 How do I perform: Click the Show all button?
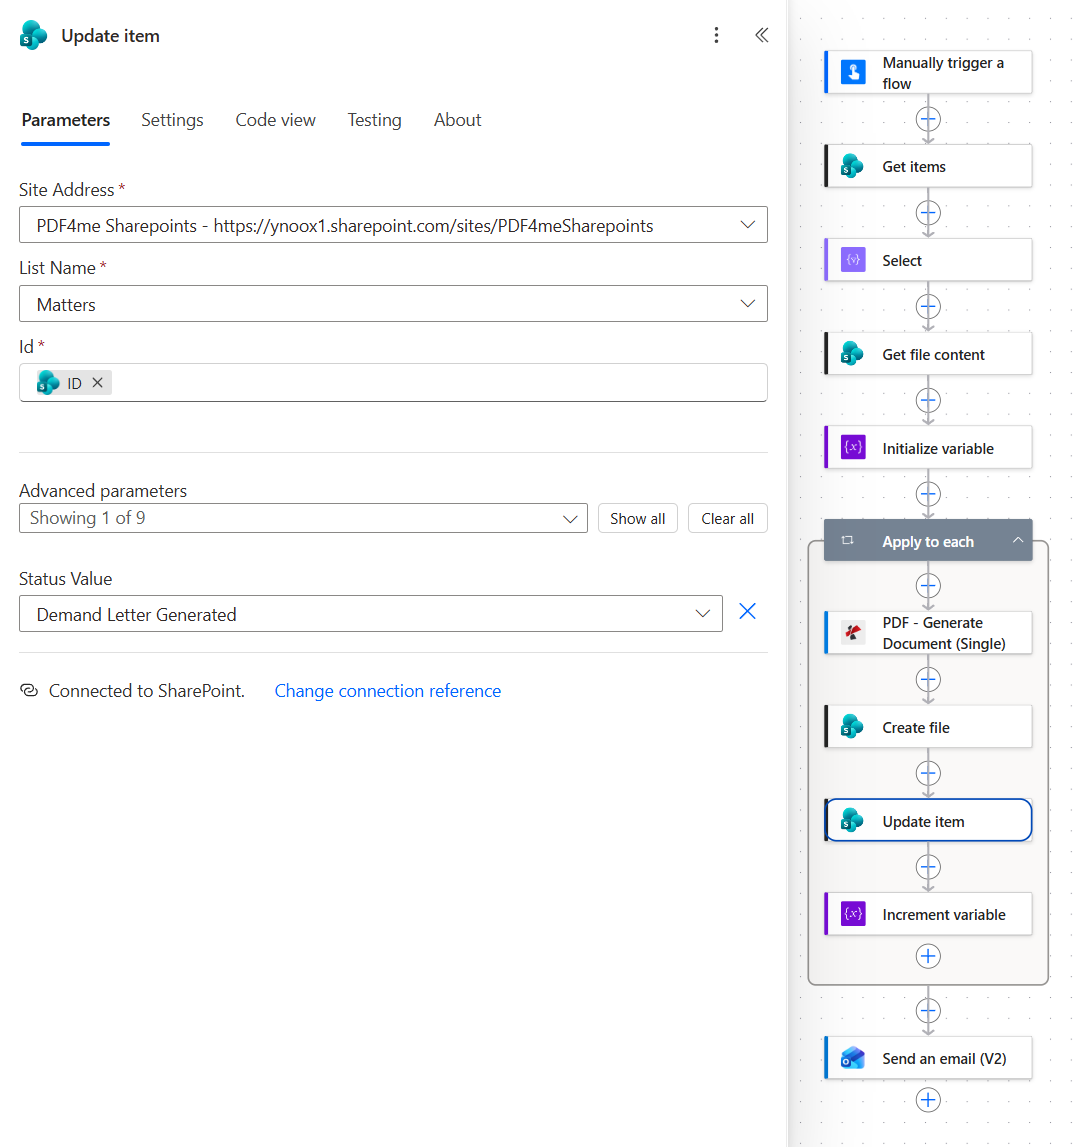pyautogui.click(x=637, y=518)
